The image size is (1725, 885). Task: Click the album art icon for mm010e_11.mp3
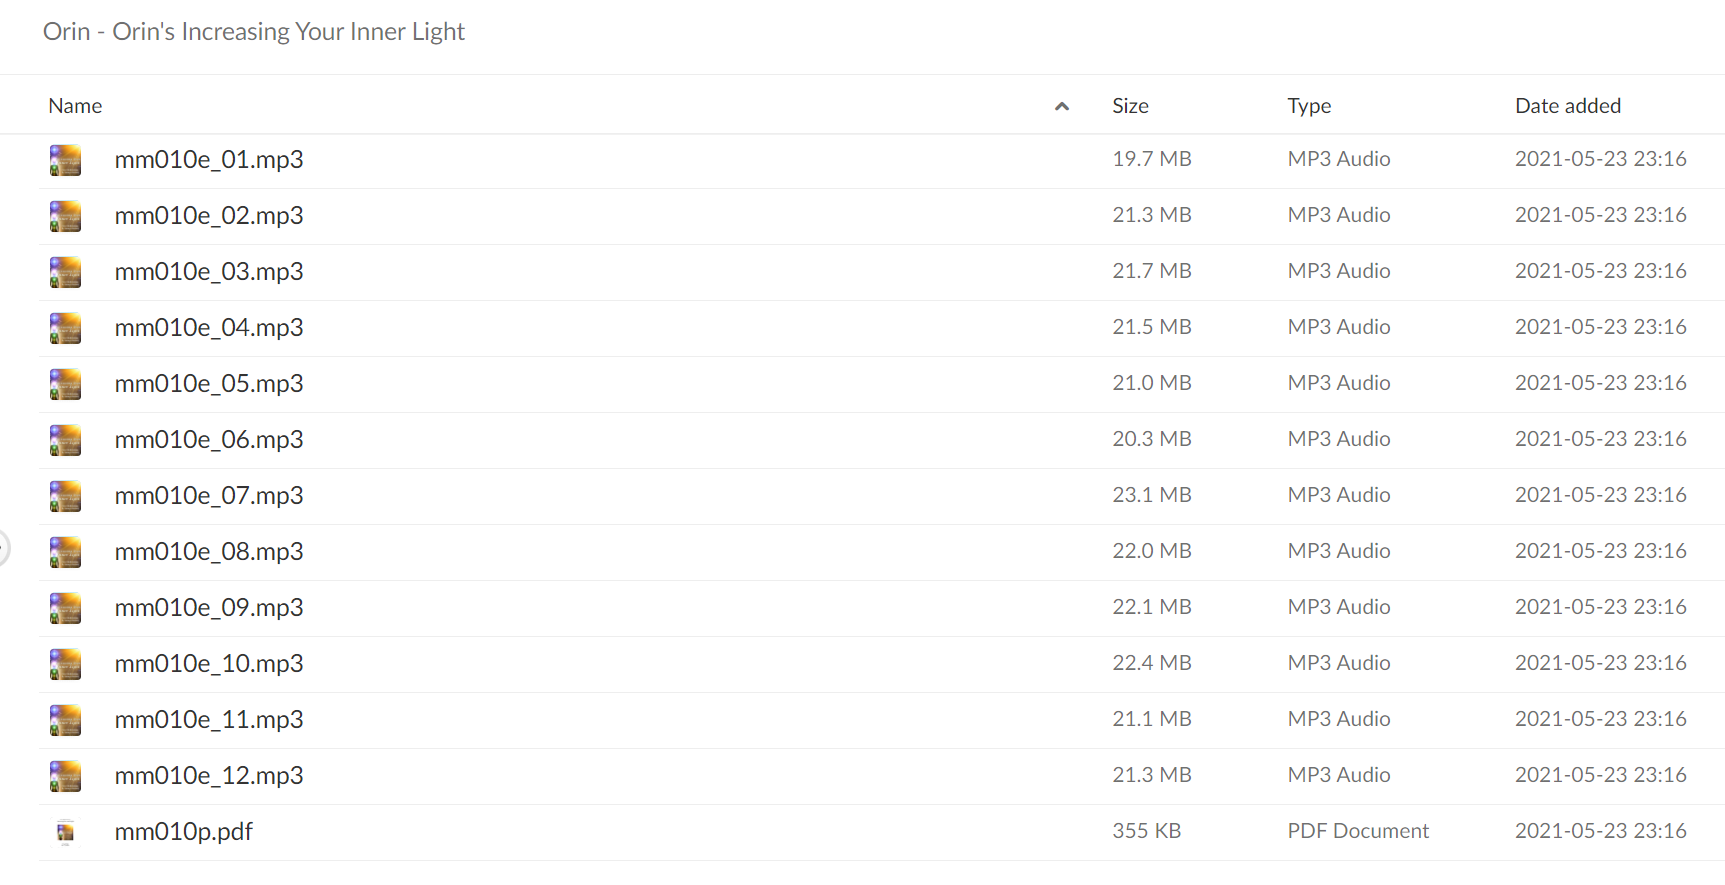pyautogui.click(x=65, y=720)
